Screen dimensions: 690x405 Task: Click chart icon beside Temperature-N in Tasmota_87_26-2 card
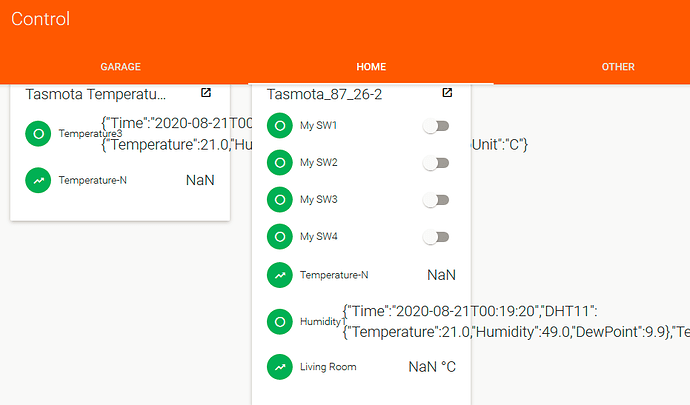click(x=280, y=275)
